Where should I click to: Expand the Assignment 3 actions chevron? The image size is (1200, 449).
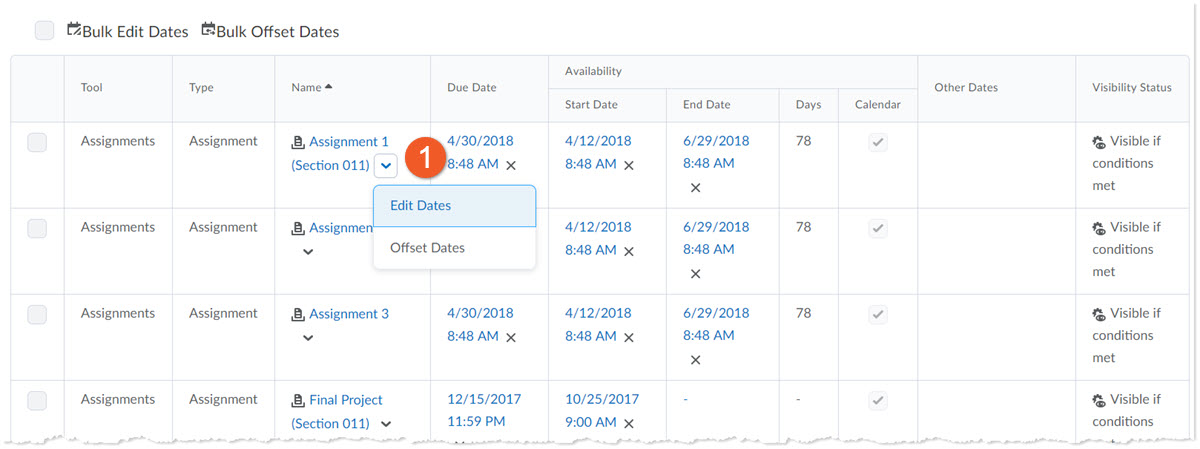pyautogui.click(x=308, y=338)
